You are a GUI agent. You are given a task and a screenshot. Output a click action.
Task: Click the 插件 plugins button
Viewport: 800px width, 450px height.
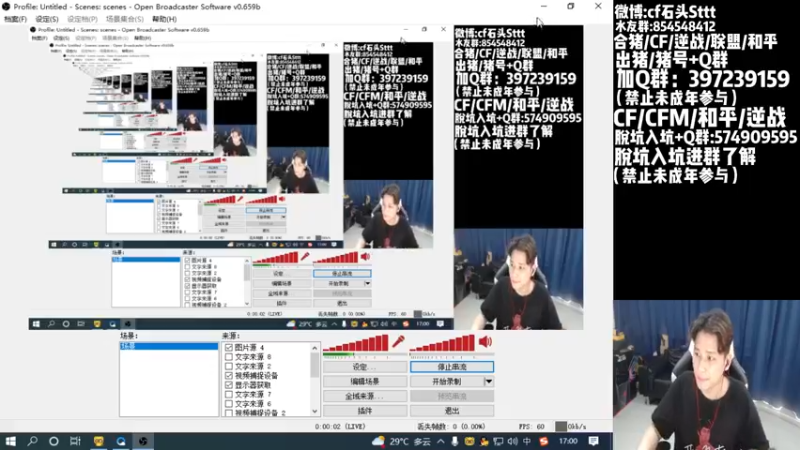coord(365,411)
